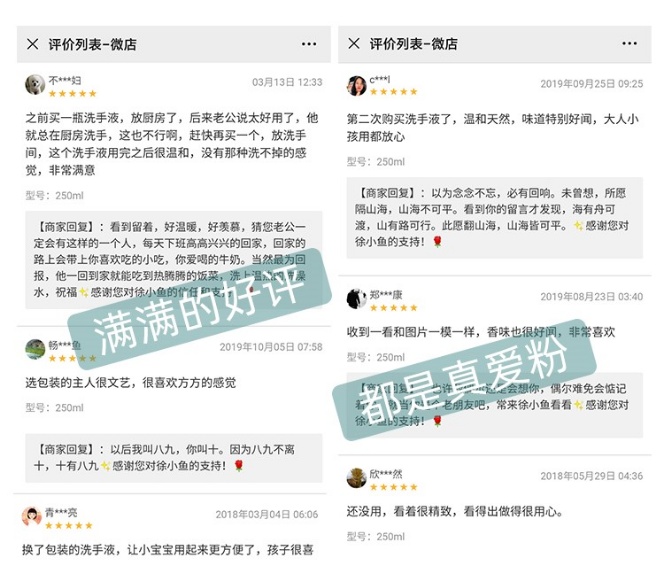This screenshot has width=656, height=581.
Task: Tap the avatar of user 青***亮
Action: 32,517
